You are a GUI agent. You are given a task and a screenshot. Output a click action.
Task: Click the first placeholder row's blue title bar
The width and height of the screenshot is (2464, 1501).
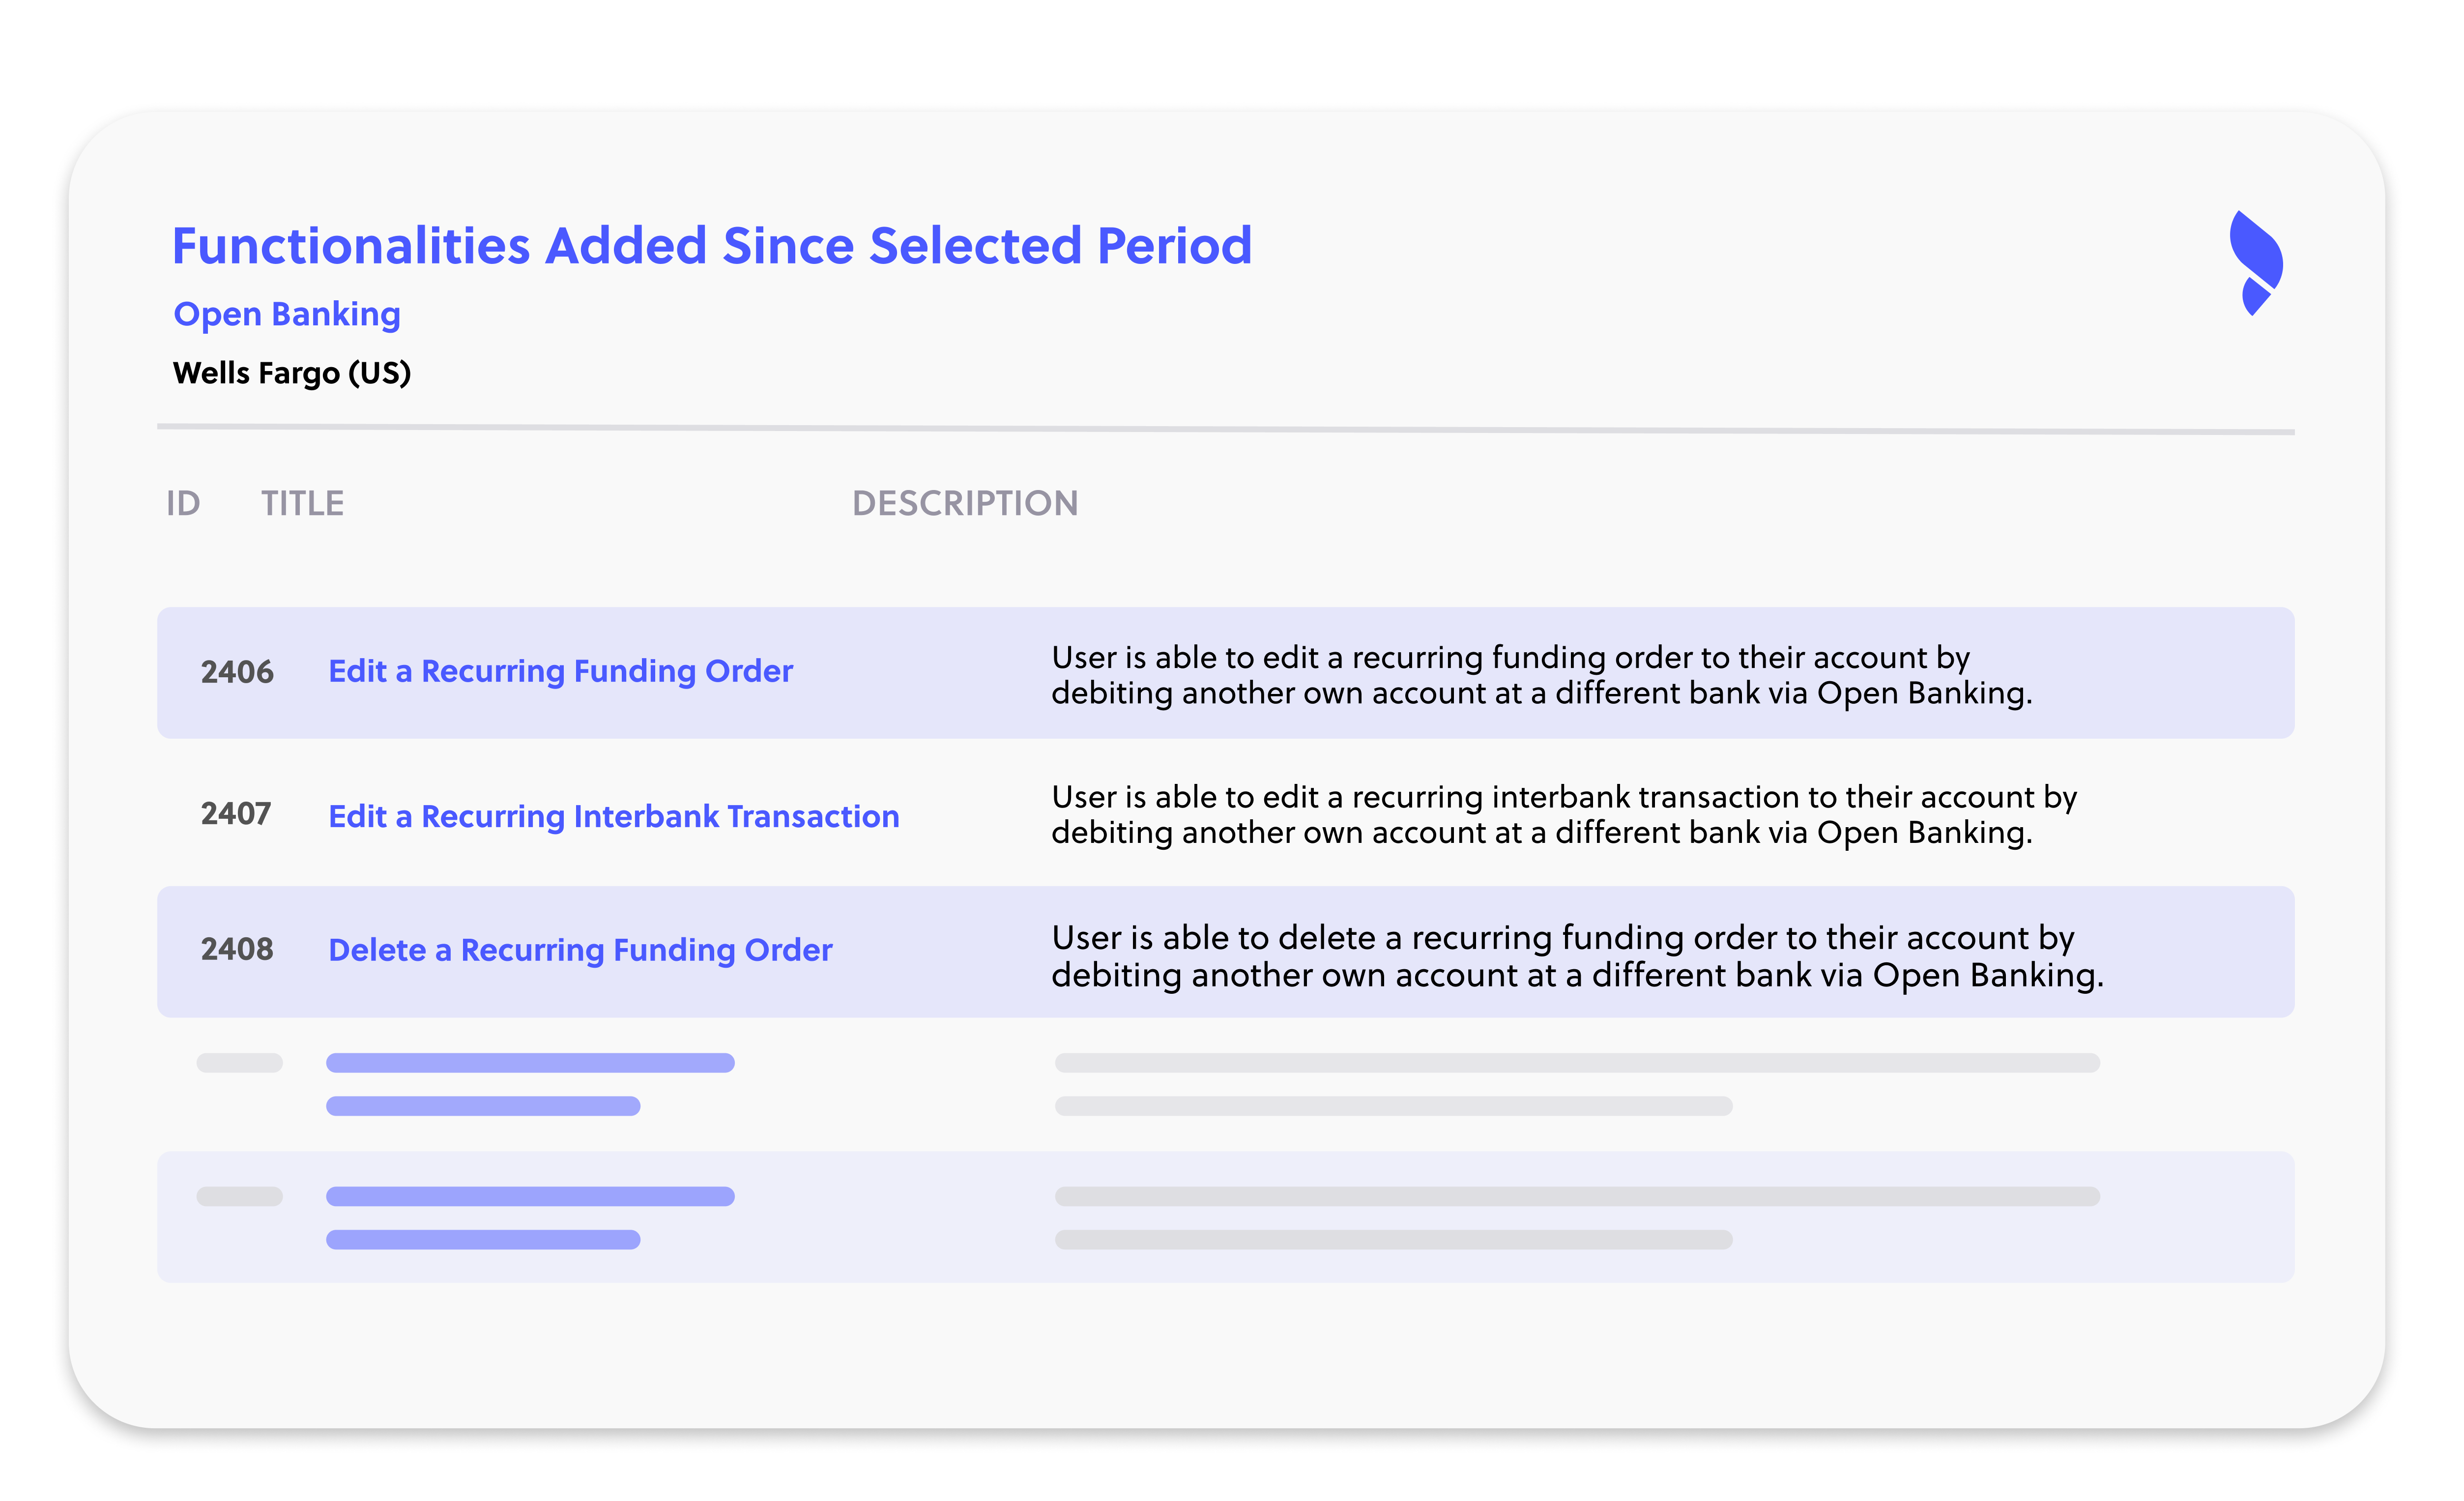point(530,1063)
